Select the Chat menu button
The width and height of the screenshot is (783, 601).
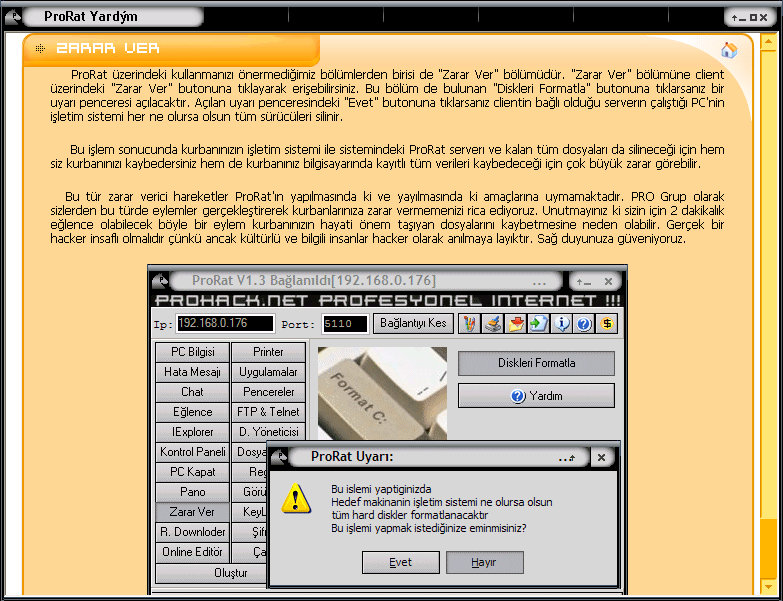tap(192, 392)
